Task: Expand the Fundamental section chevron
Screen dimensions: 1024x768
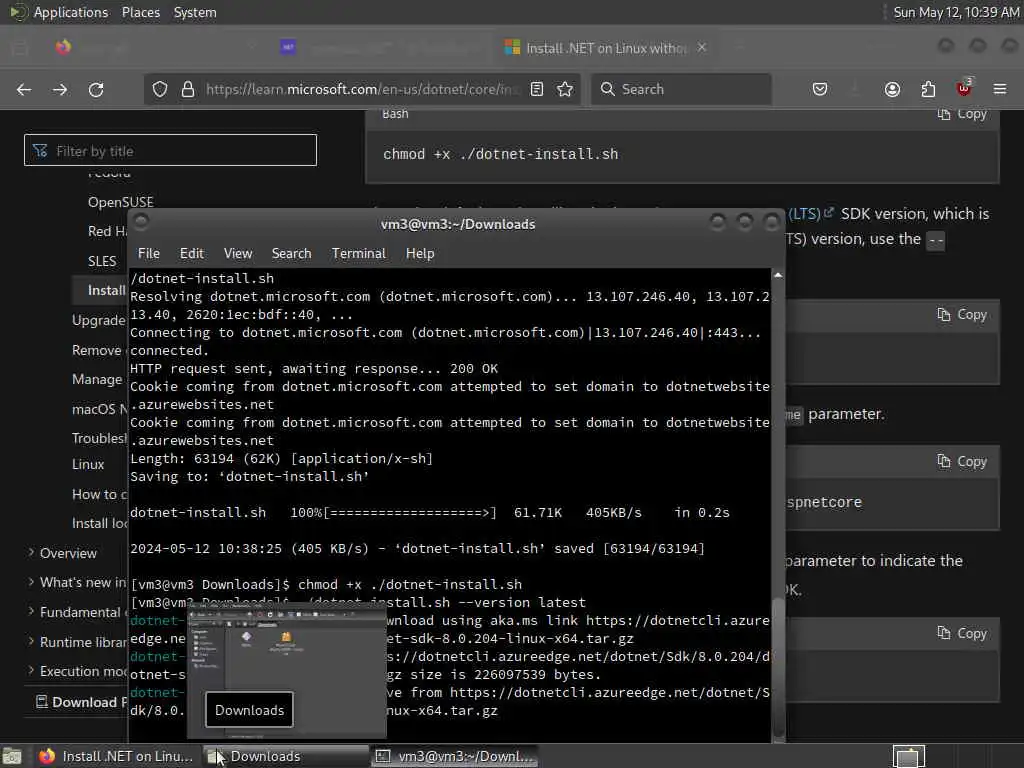Action: [31, 611]
